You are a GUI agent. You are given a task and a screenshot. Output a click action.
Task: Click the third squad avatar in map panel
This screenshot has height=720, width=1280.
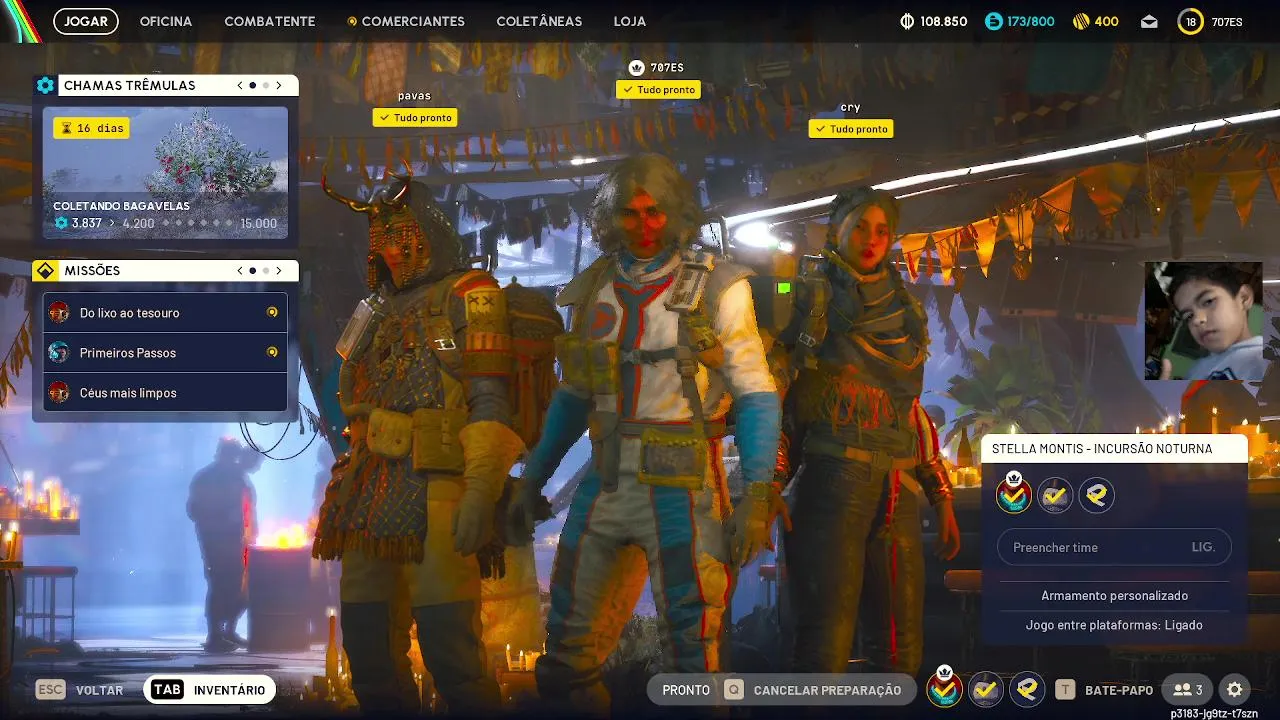(x=1097, y=495)
